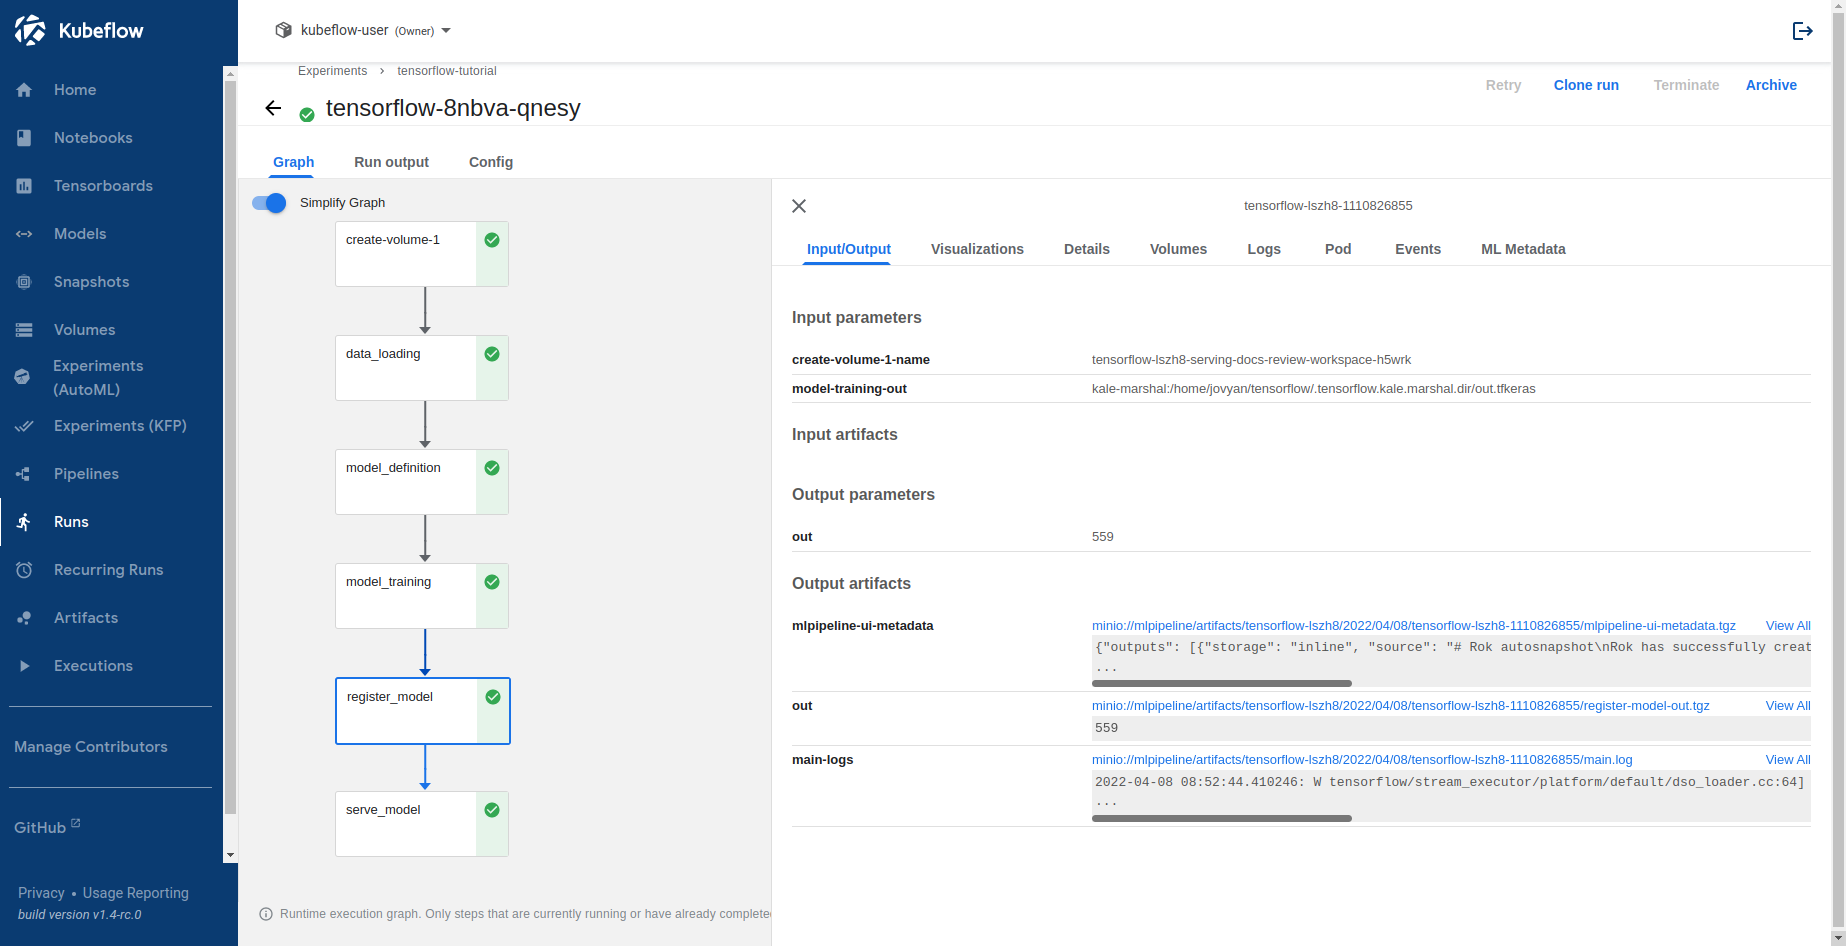Click the Models sidebar icon
The height and width of the screenshot is (946, 1846).
point(24,234)
